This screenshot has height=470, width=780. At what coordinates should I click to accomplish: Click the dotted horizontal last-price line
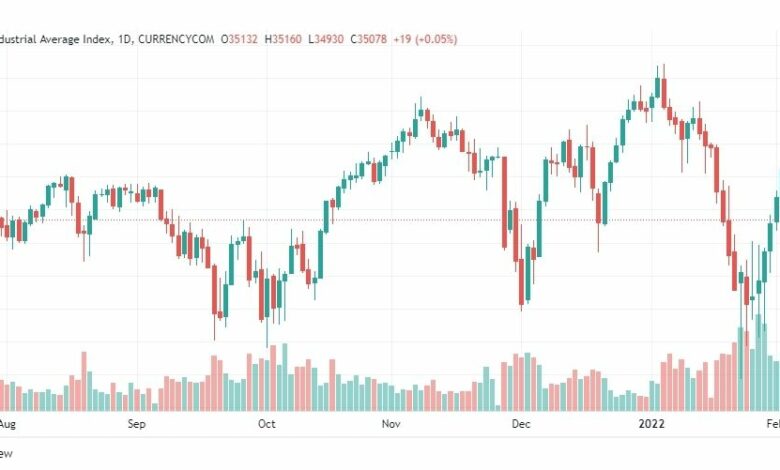tap(390, 219)
